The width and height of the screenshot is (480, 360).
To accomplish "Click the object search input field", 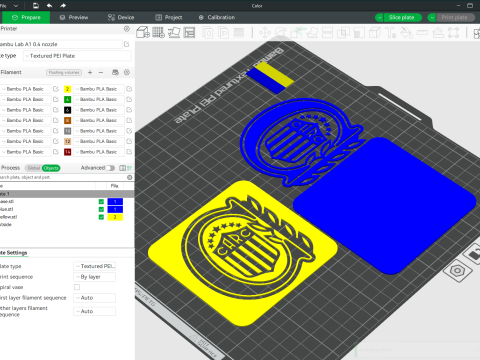I will [x=63, y=177].
